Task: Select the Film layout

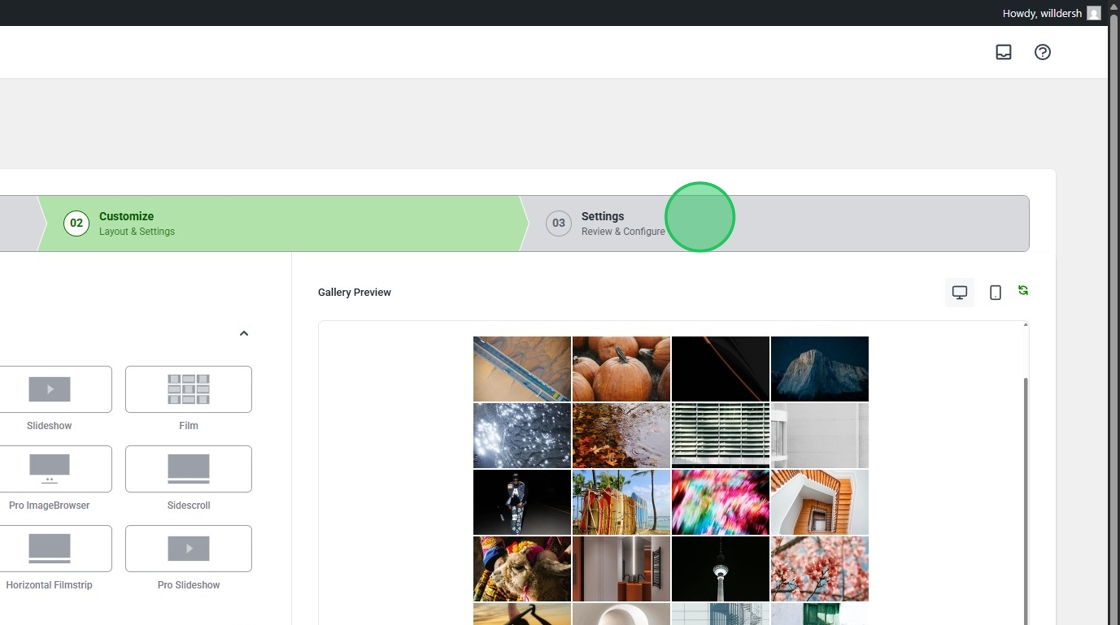Action: click(189, 389)
